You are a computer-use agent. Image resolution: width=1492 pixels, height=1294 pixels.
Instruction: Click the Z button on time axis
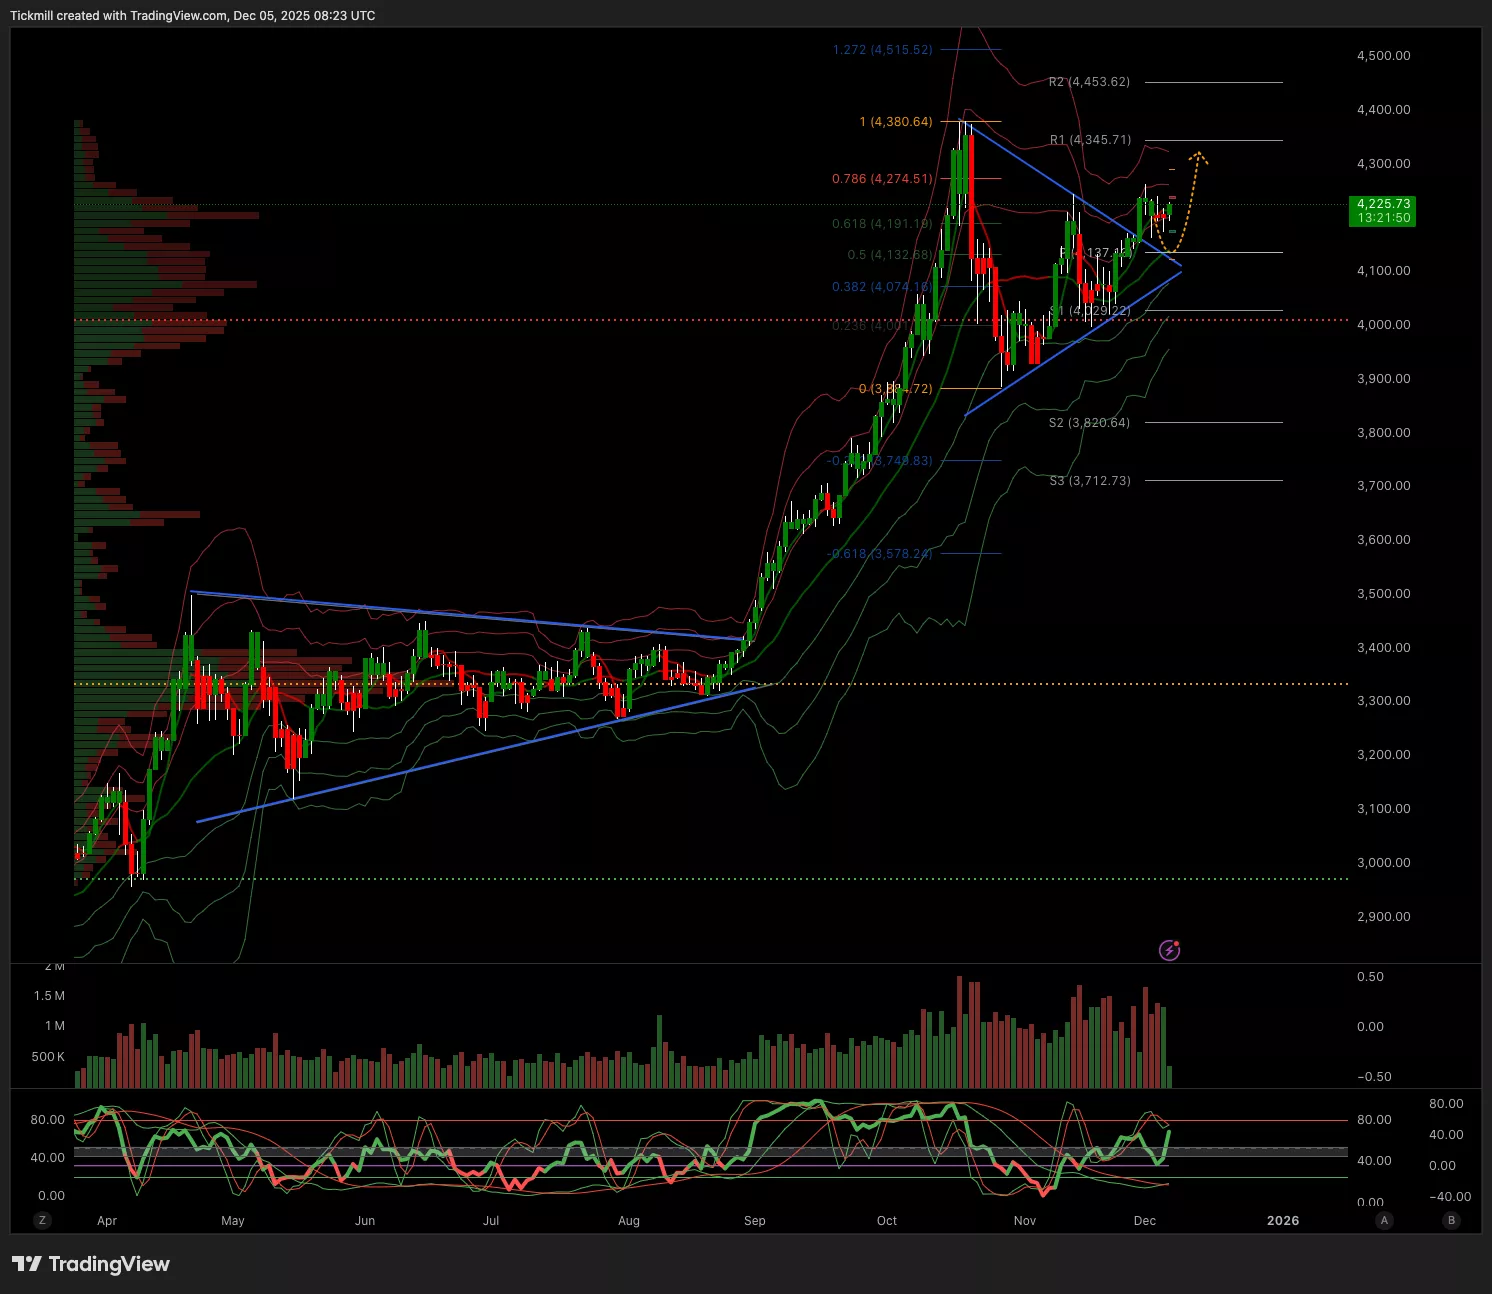tap(42, 1220)
